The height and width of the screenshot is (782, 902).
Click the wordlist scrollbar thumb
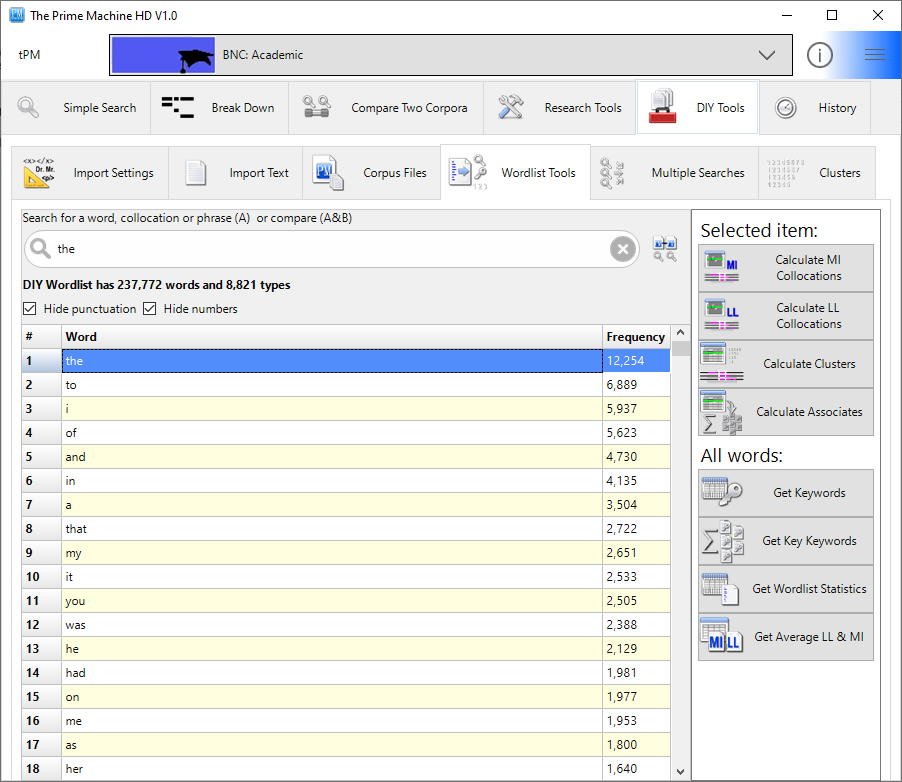[x=681, y=349]
